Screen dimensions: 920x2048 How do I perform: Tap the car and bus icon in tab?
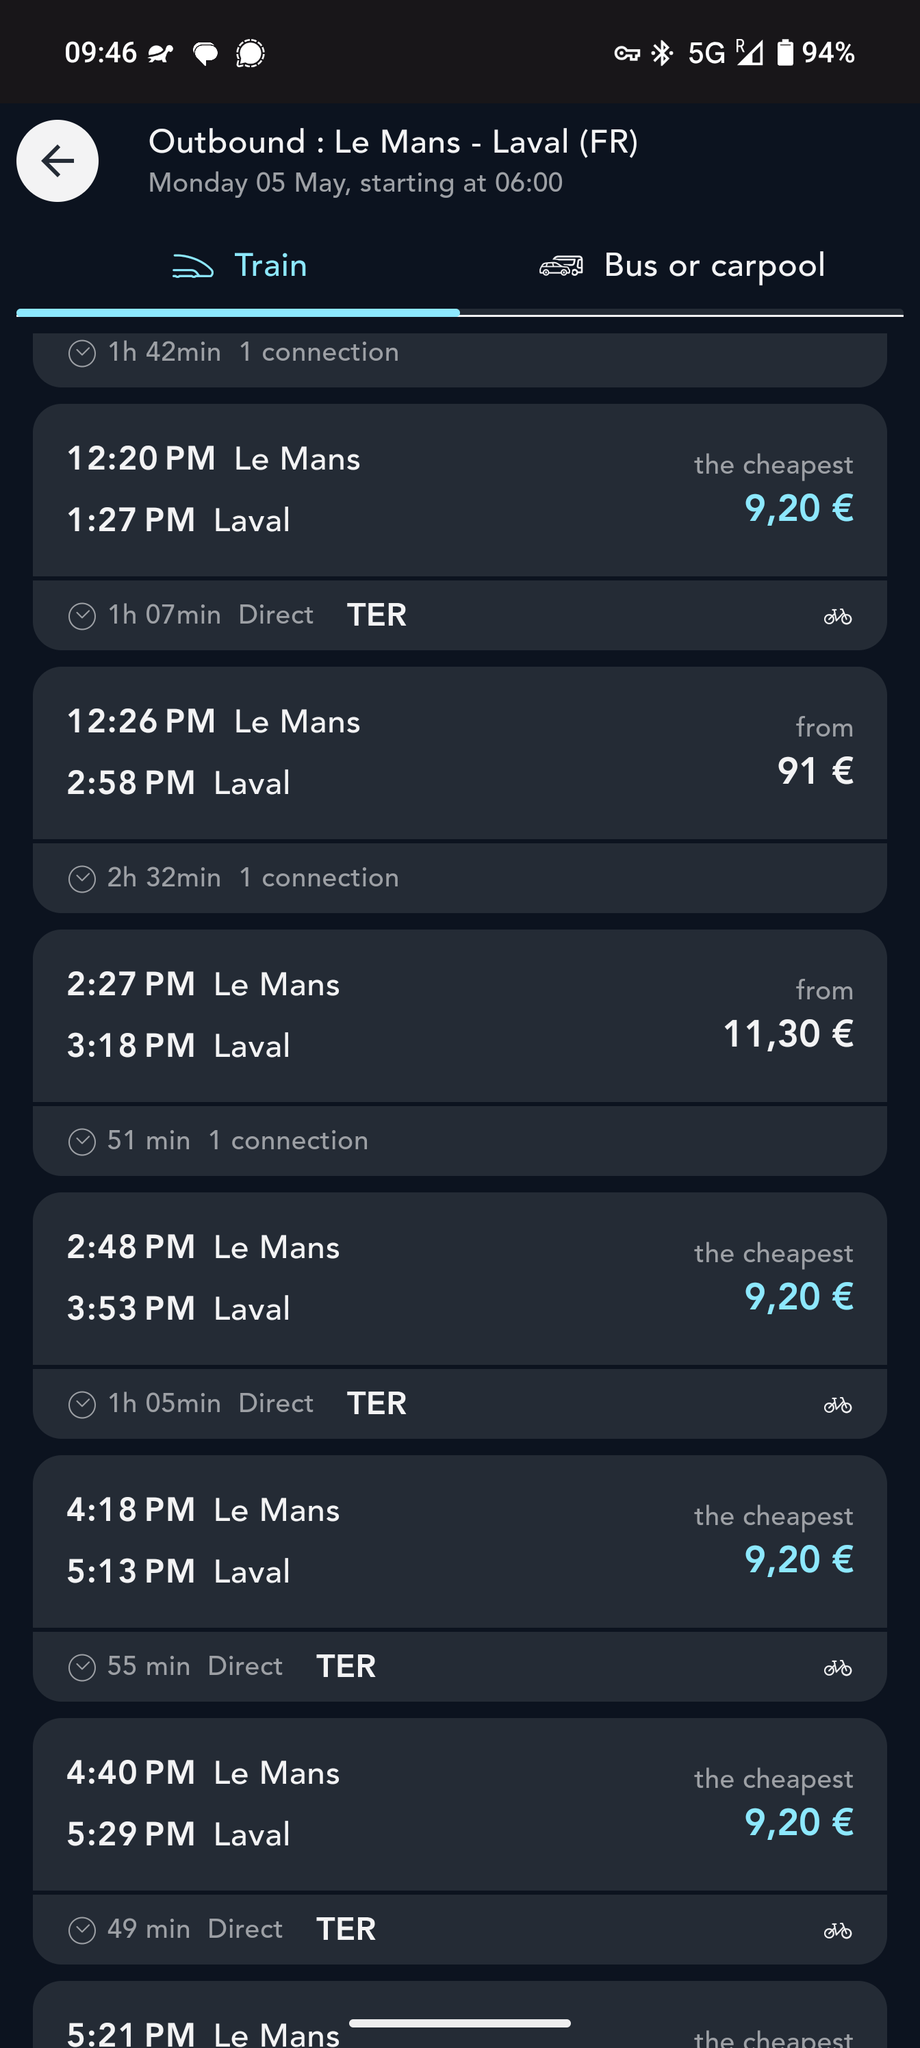pos(561,266)
